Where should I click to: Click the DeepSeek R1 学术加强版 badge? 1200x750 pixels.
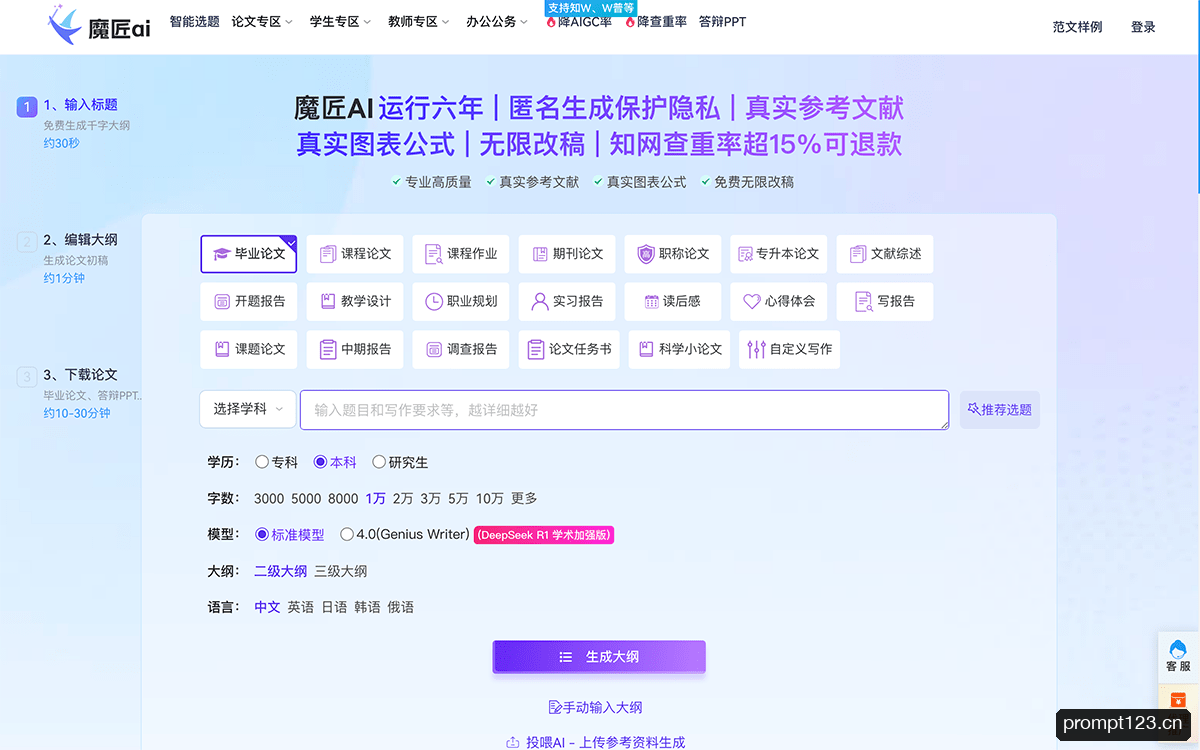[543, 535]
